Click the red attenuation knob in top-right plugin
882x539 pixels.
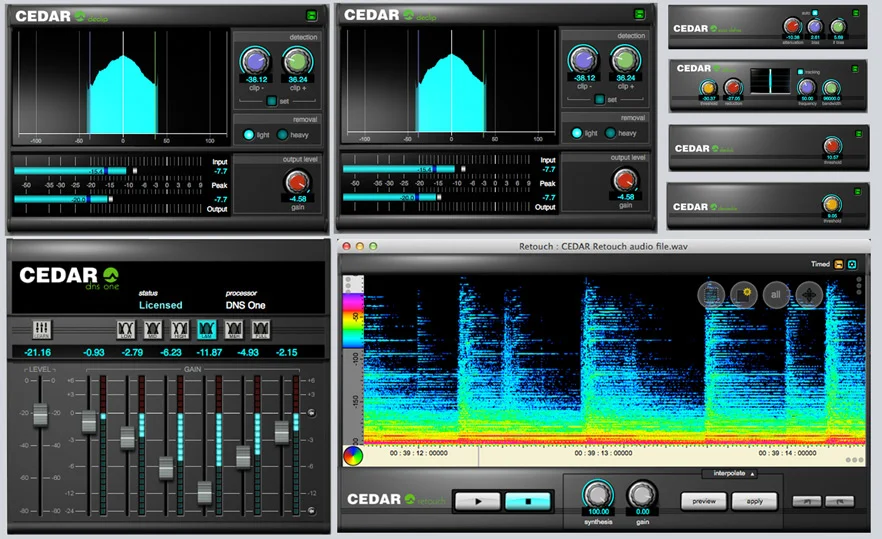[x=792, y=26]
